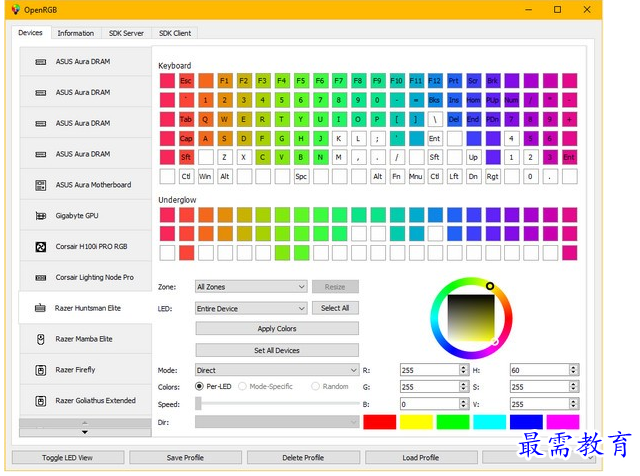Adjust the H value stepper arrows
Viewport: 640px width, 476px height.
click(x=573, y=370)
